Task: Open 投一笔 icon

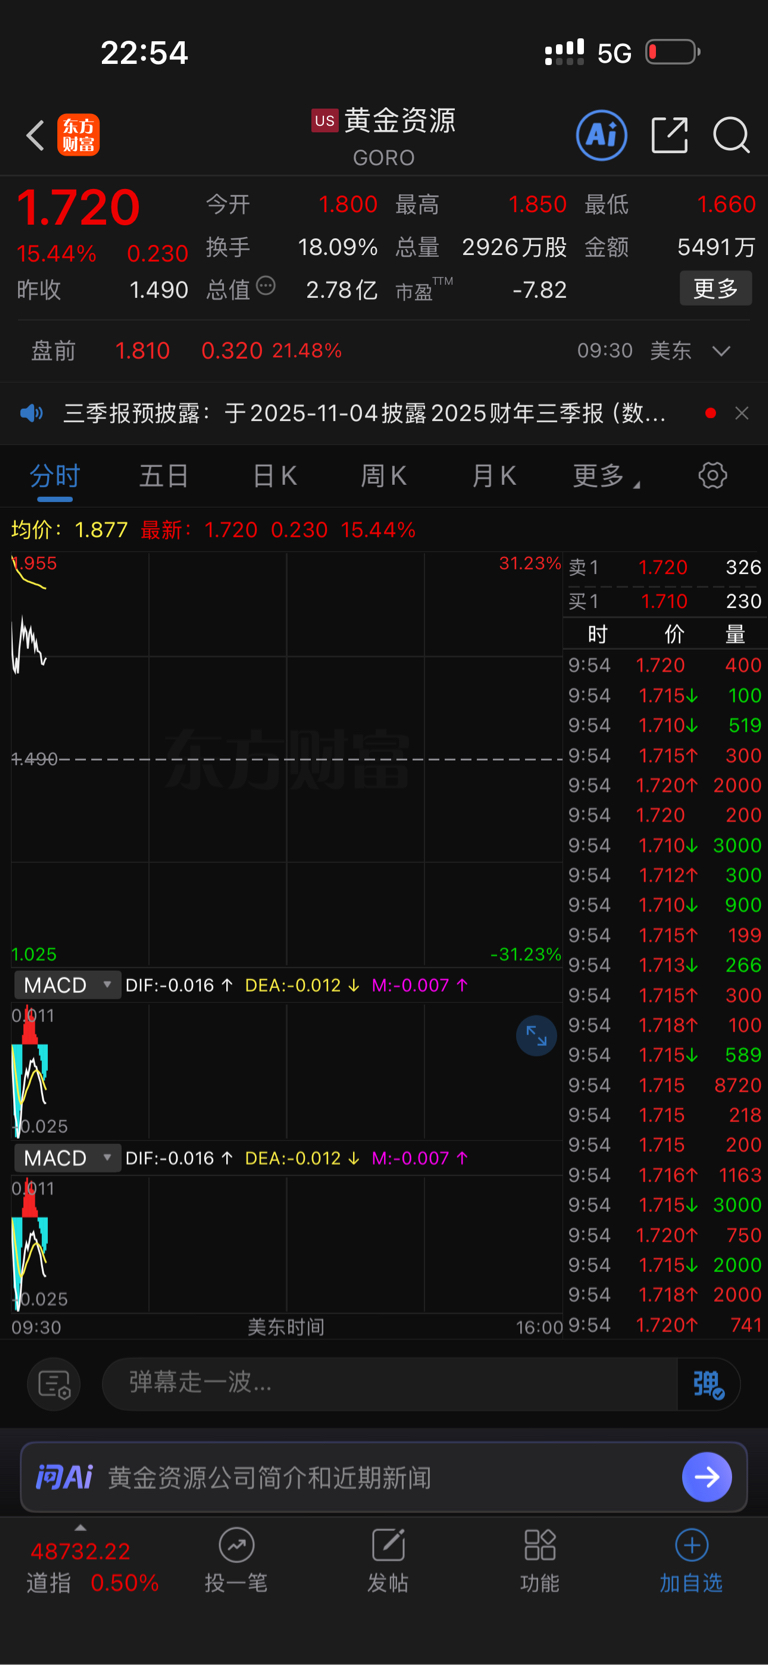Action: coord(236,1545)
